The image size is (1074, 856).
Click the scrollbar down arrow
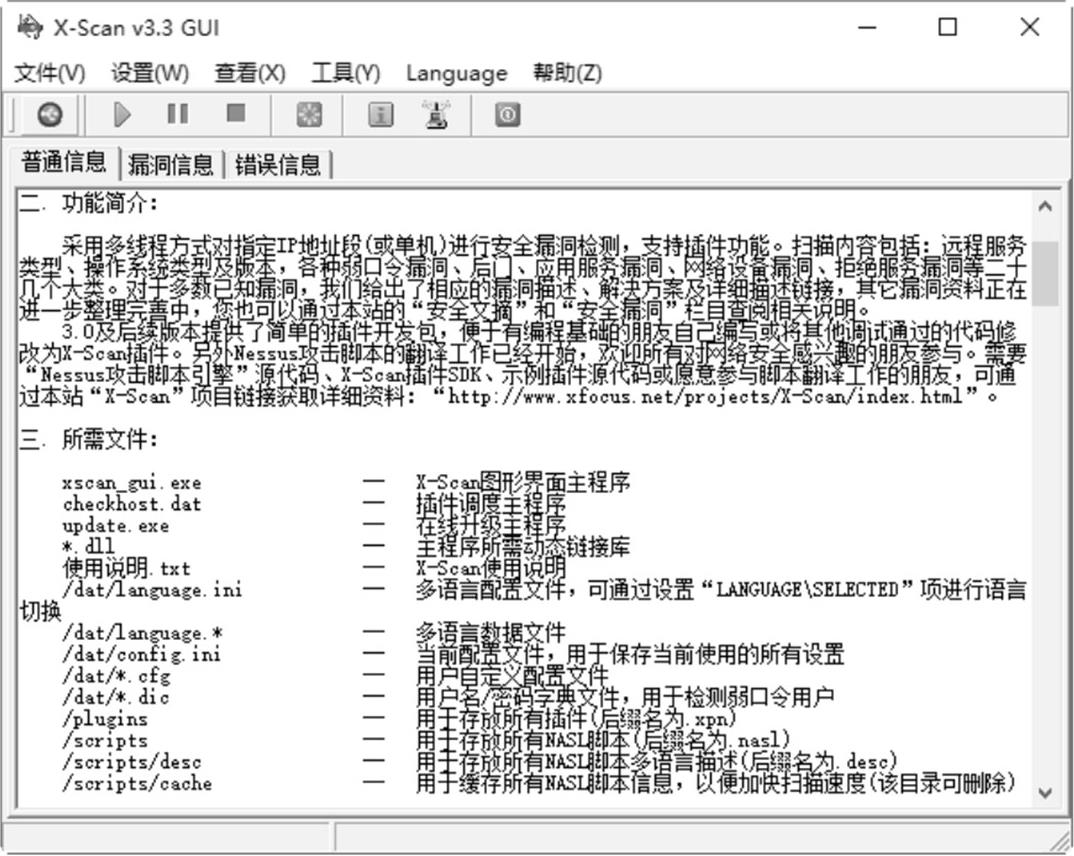pos(1045,792)
